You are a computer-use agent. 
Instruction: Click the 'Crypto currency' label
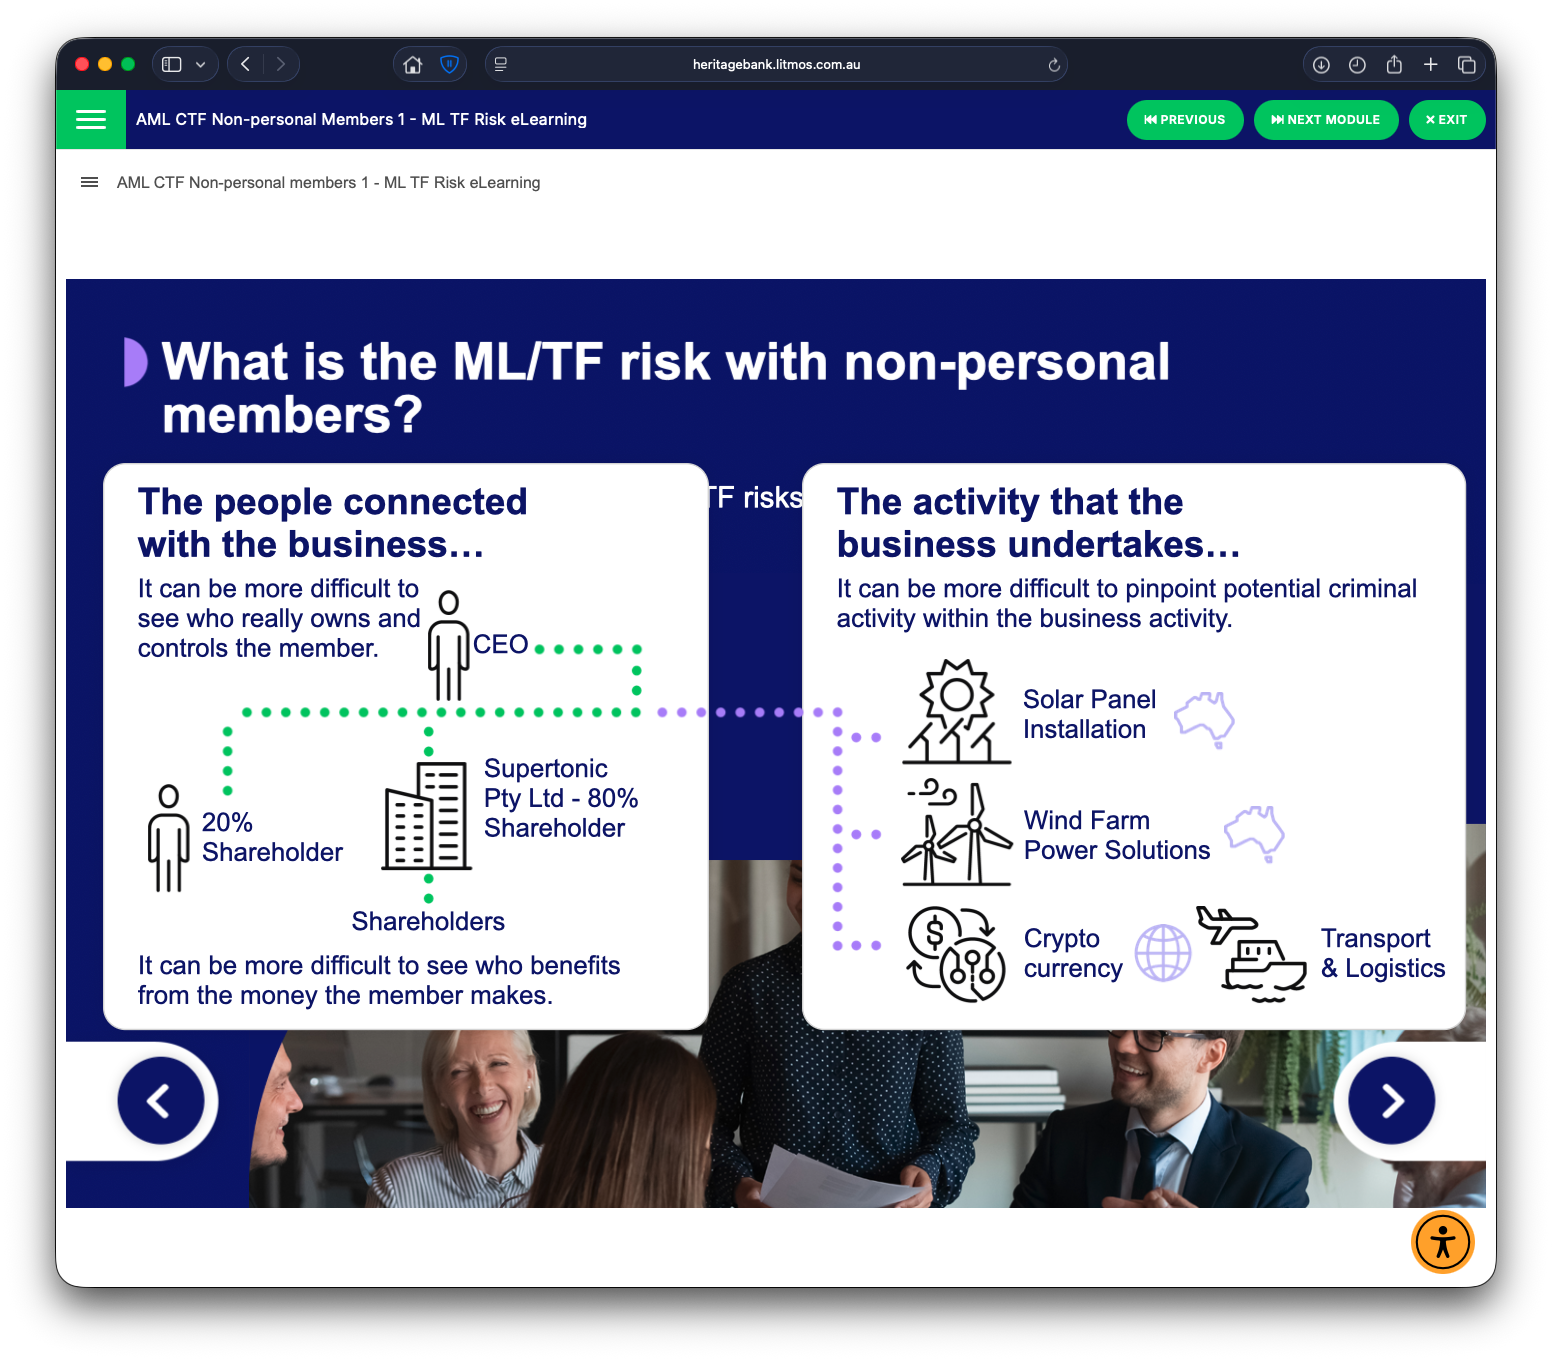click(x=1073, y=953)
